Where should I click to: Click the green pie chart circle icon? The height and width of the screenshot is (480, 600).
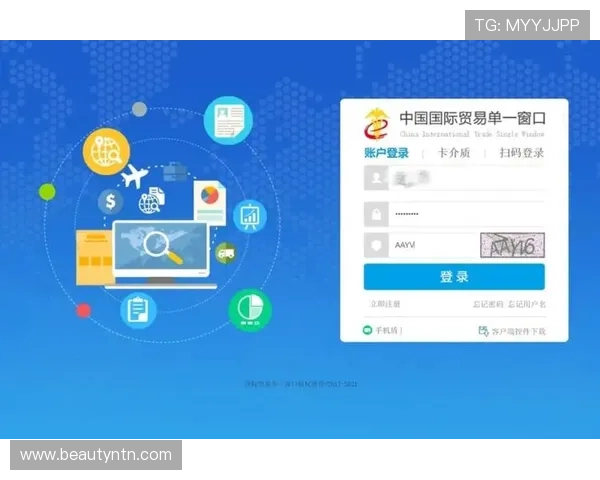pos(249,309)
